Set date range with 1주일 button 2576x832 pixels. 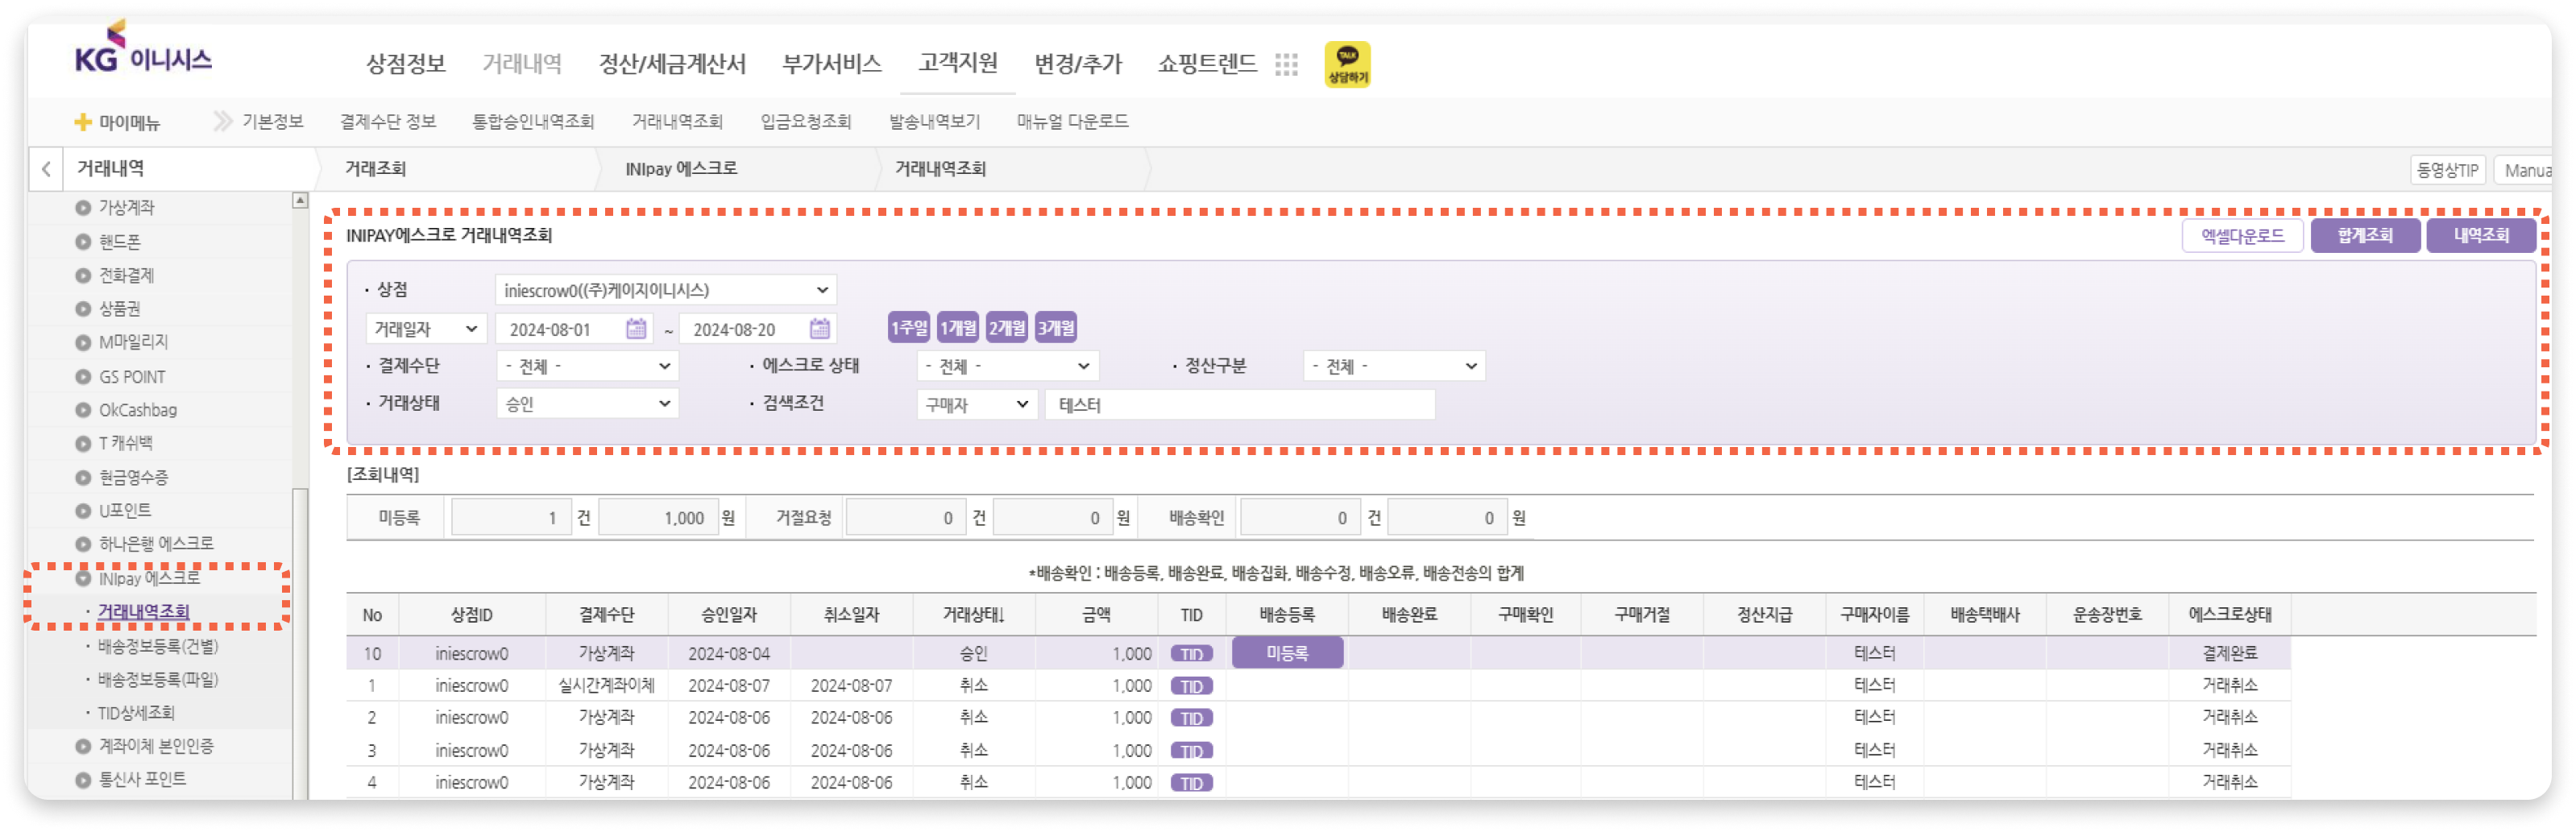pyautogui.click(x=908, y=328)
